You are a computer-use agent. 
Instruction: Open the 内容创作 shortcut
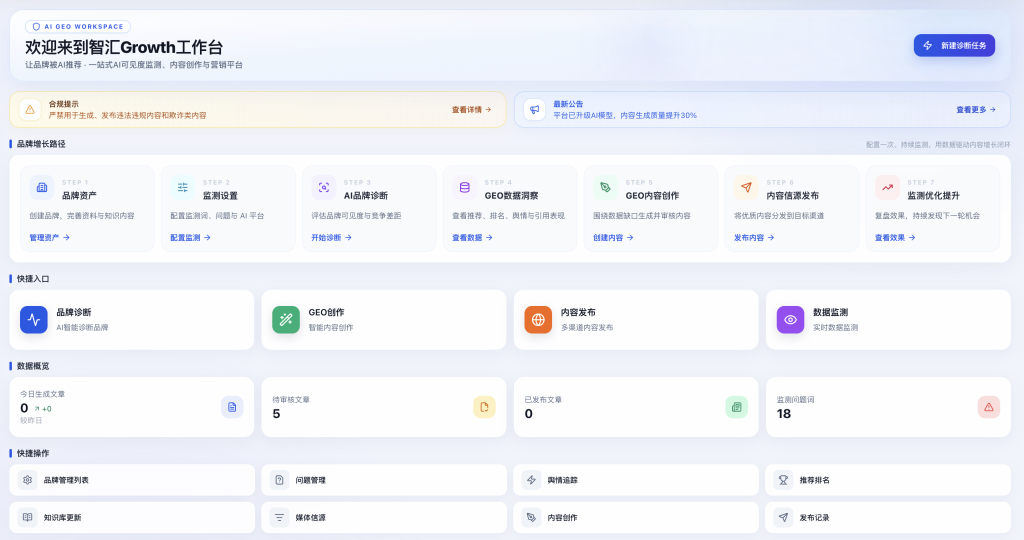click(x=636, y=517)
